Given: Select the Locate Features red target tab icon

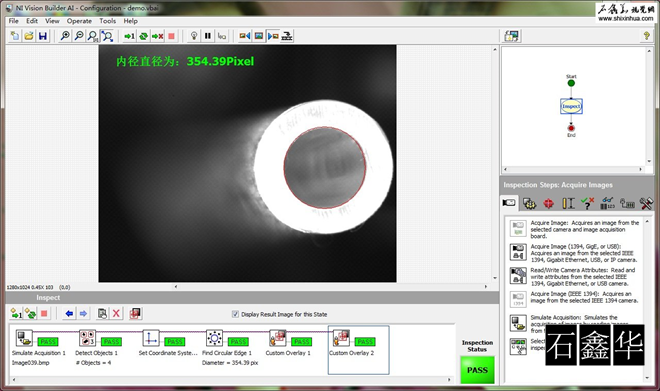Looking at the screenshot, I should (548, 203).
